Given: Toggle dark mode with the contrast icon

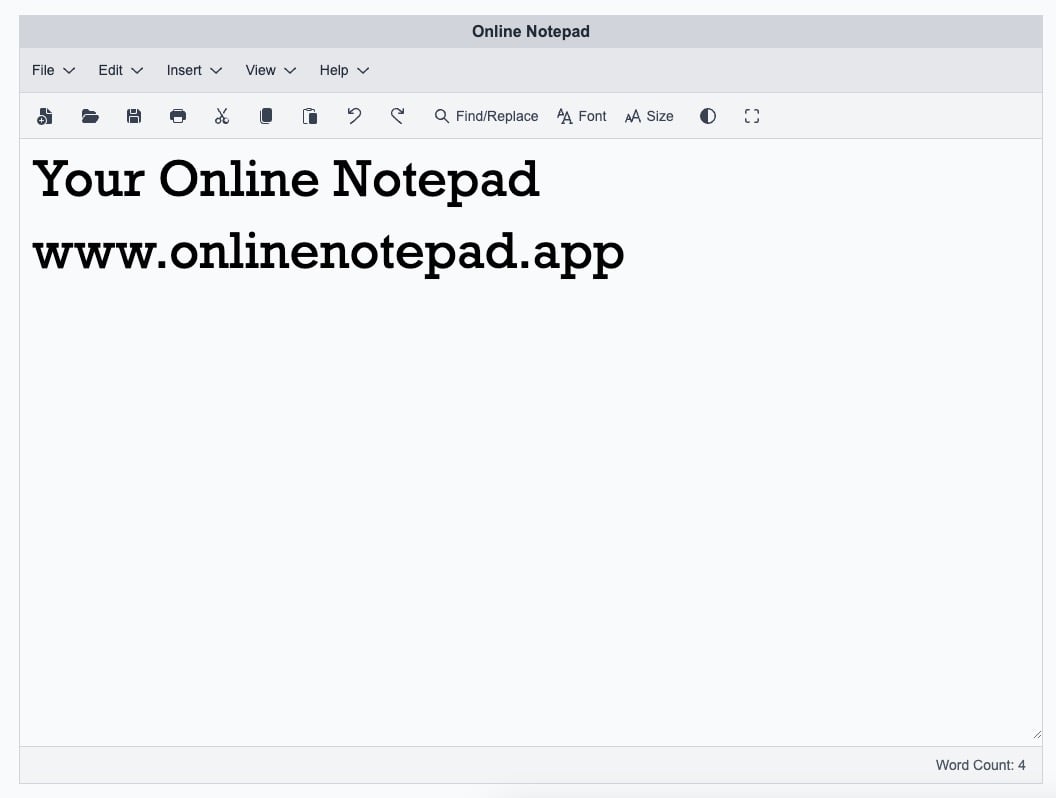Looking at the screenshot, I should tap(708, 116).
